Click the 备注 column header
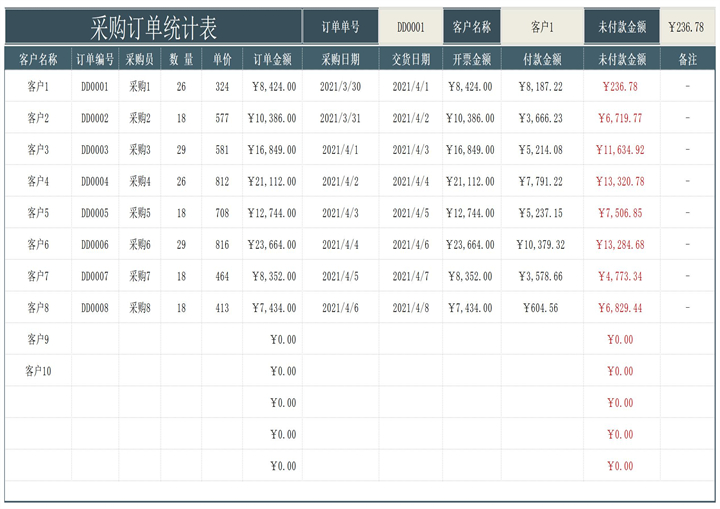720x509 pixels. 687,60
